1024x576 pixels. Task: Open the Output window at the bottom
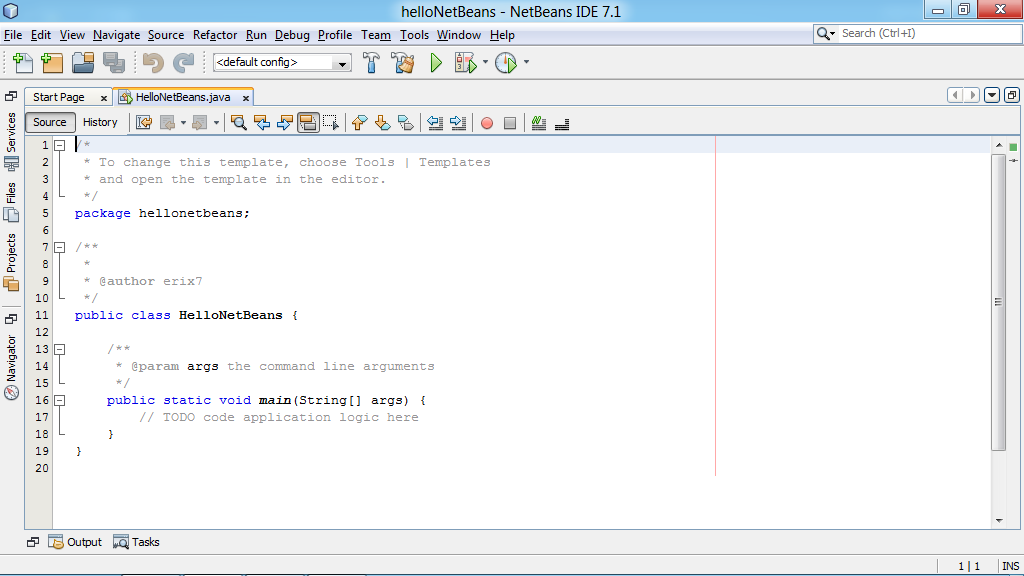(74, 541)
